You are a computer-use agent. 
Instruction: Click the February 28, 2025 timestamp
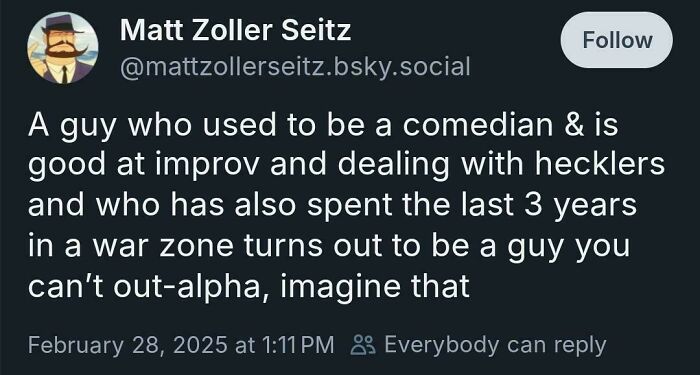pos(127,345)
